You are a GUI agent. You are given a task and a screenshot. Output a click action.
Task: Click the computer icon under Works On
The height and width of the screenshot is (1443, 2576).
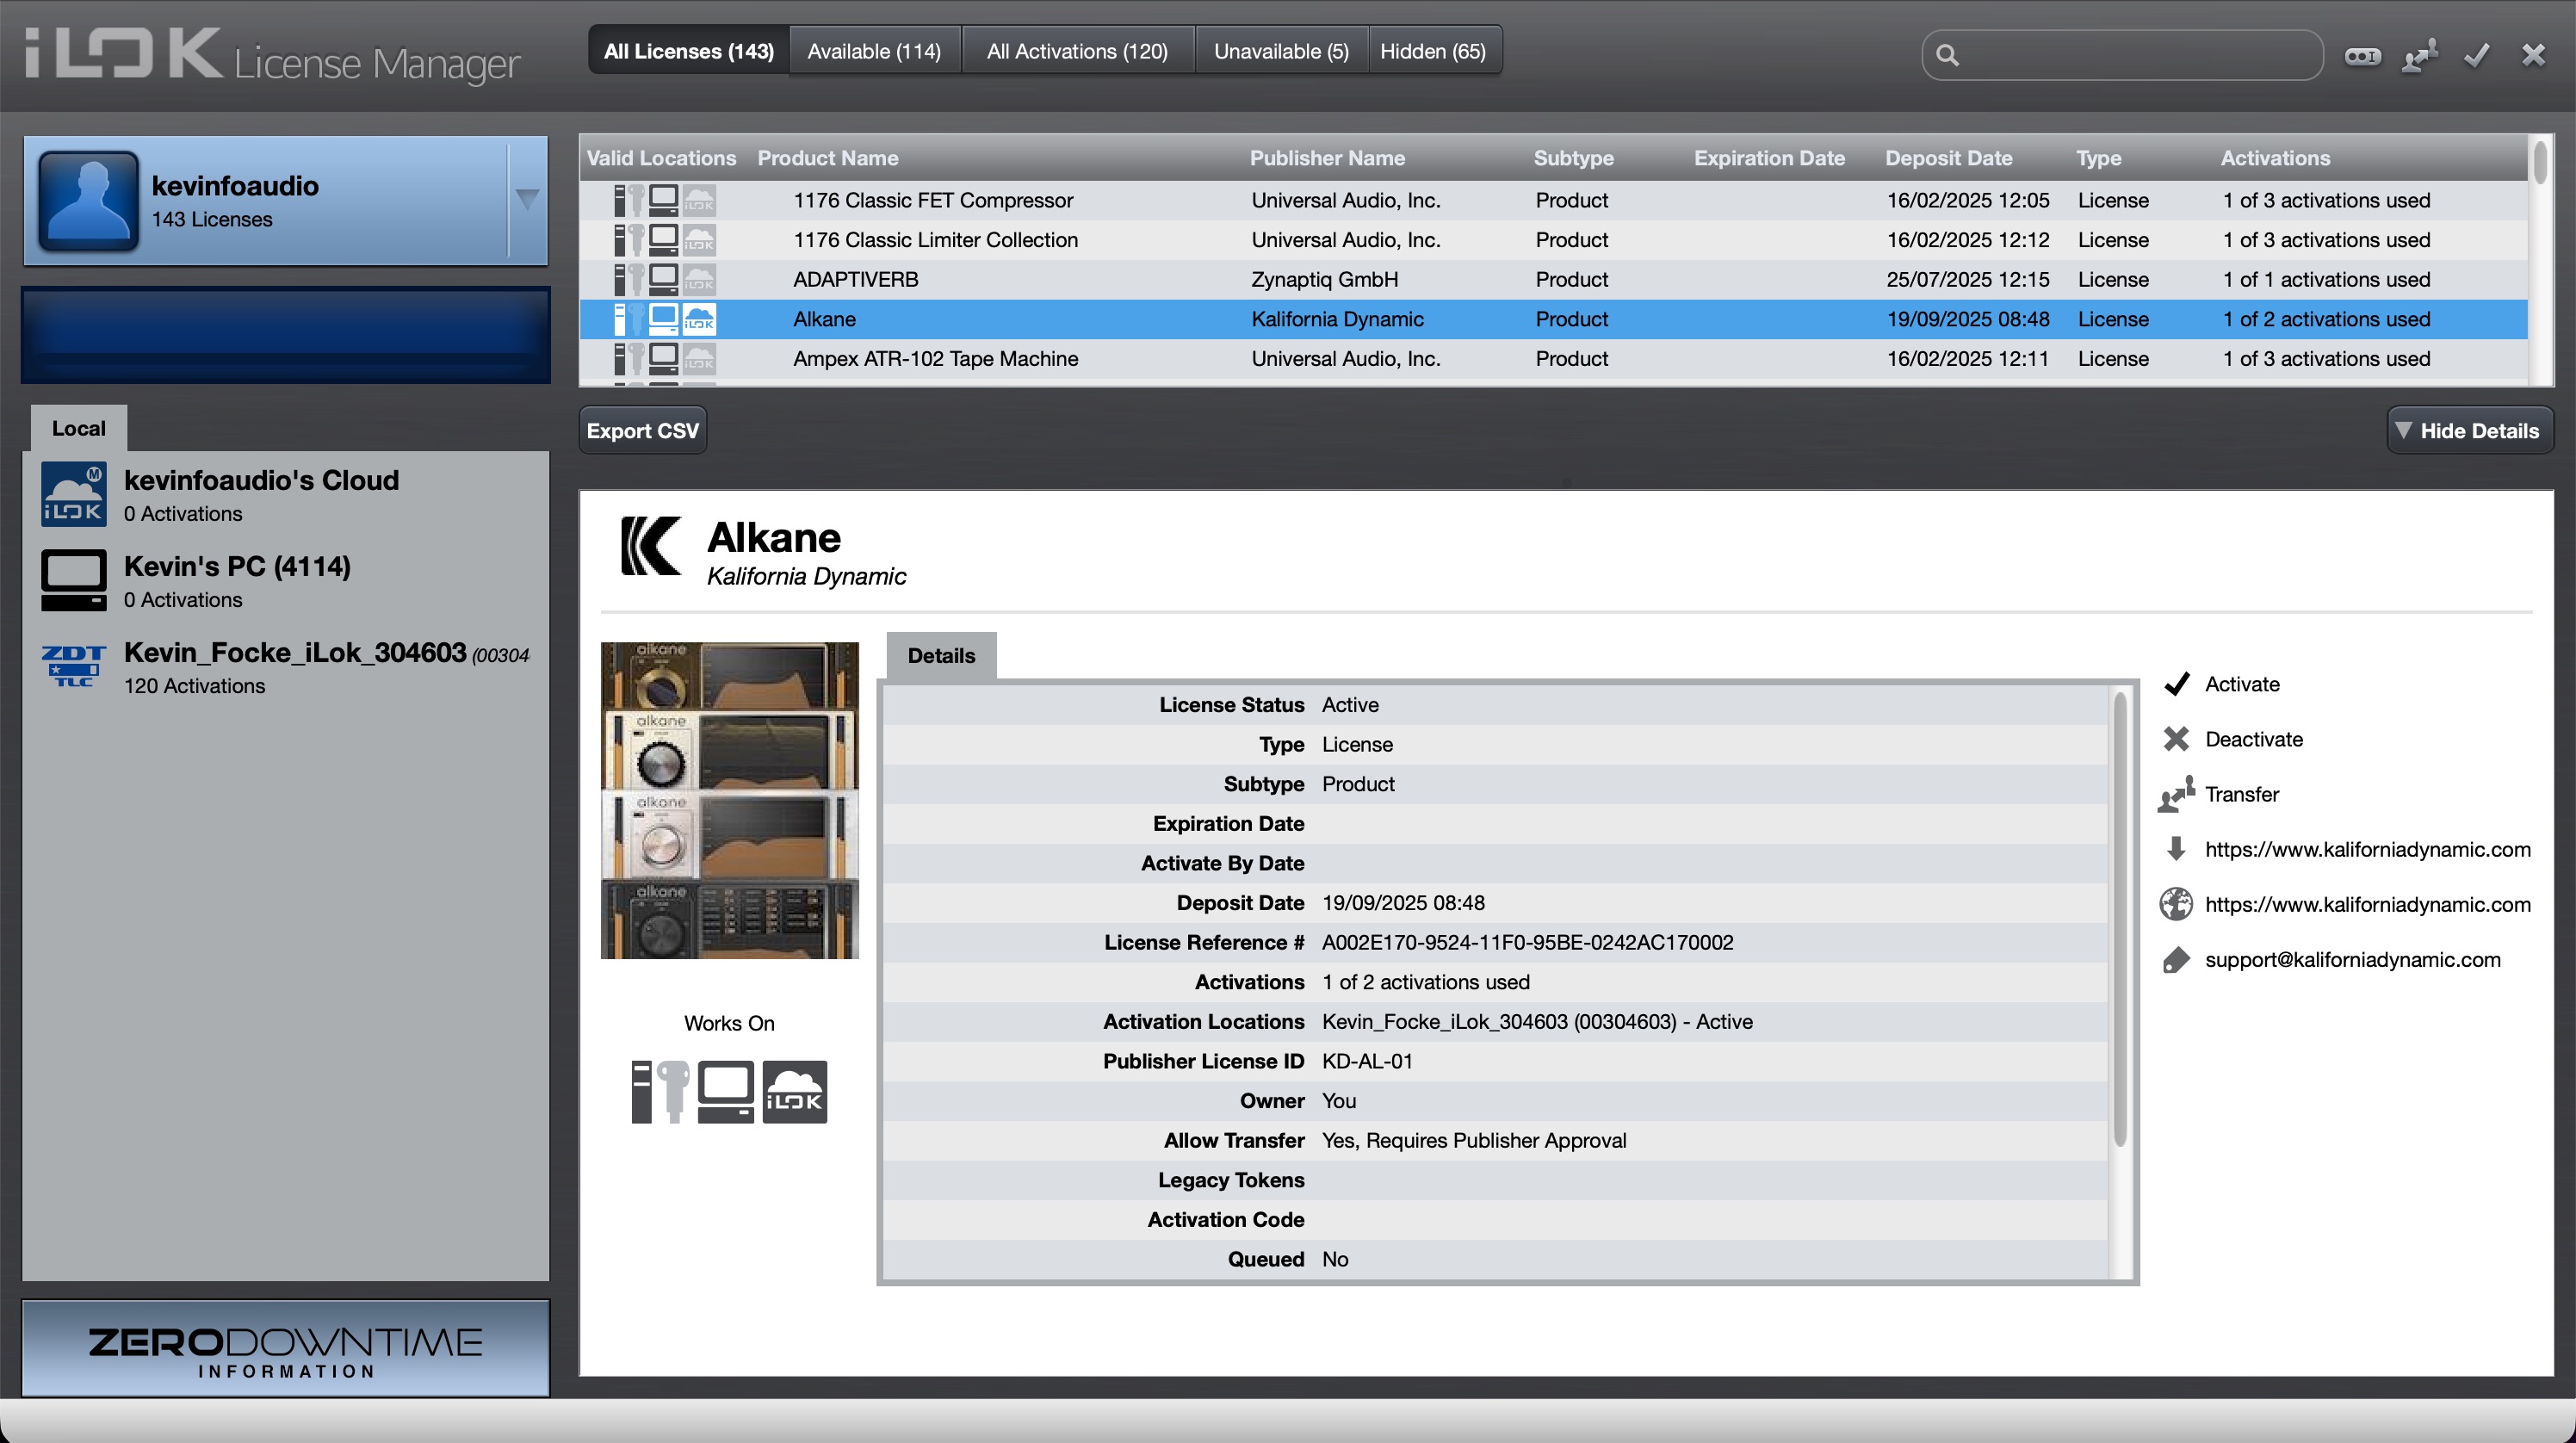click(x=726, y=1092)
